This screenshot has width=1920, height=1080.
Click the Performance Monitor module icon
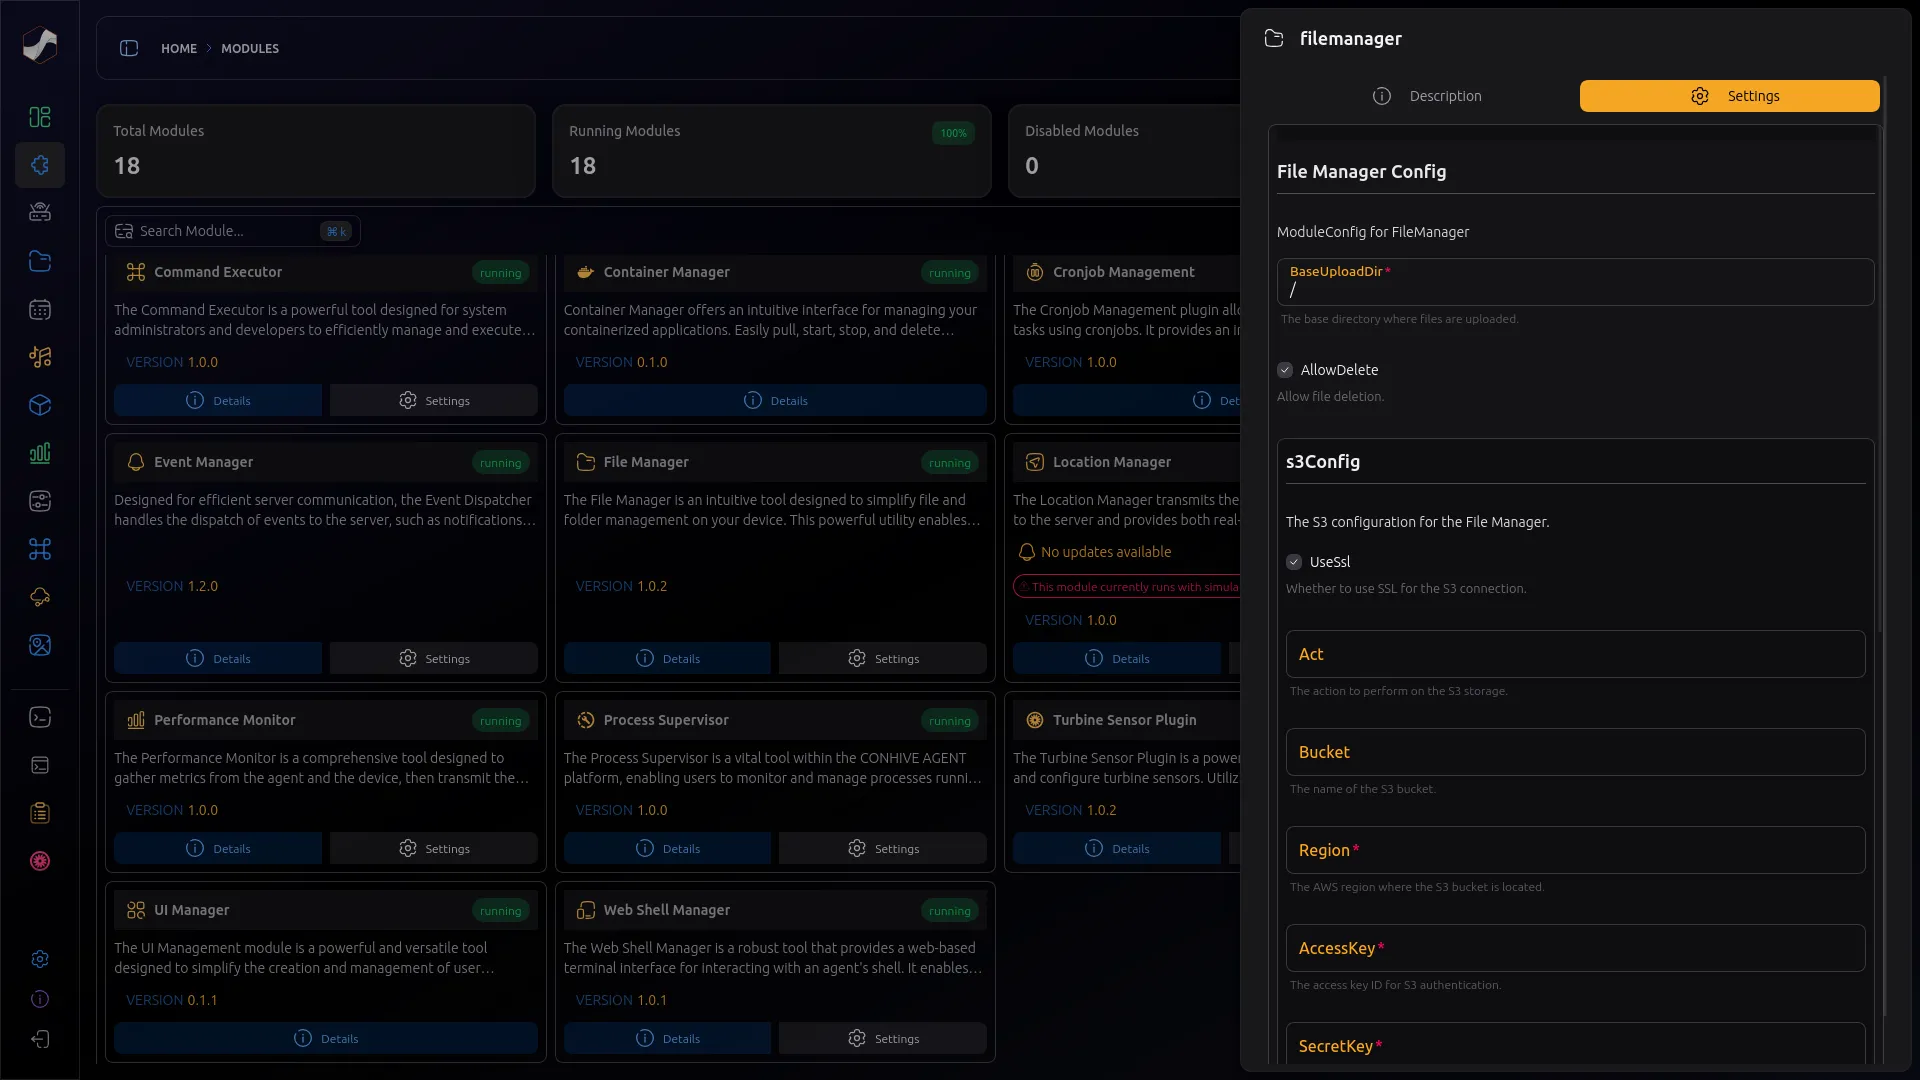(x=135, y=719)
